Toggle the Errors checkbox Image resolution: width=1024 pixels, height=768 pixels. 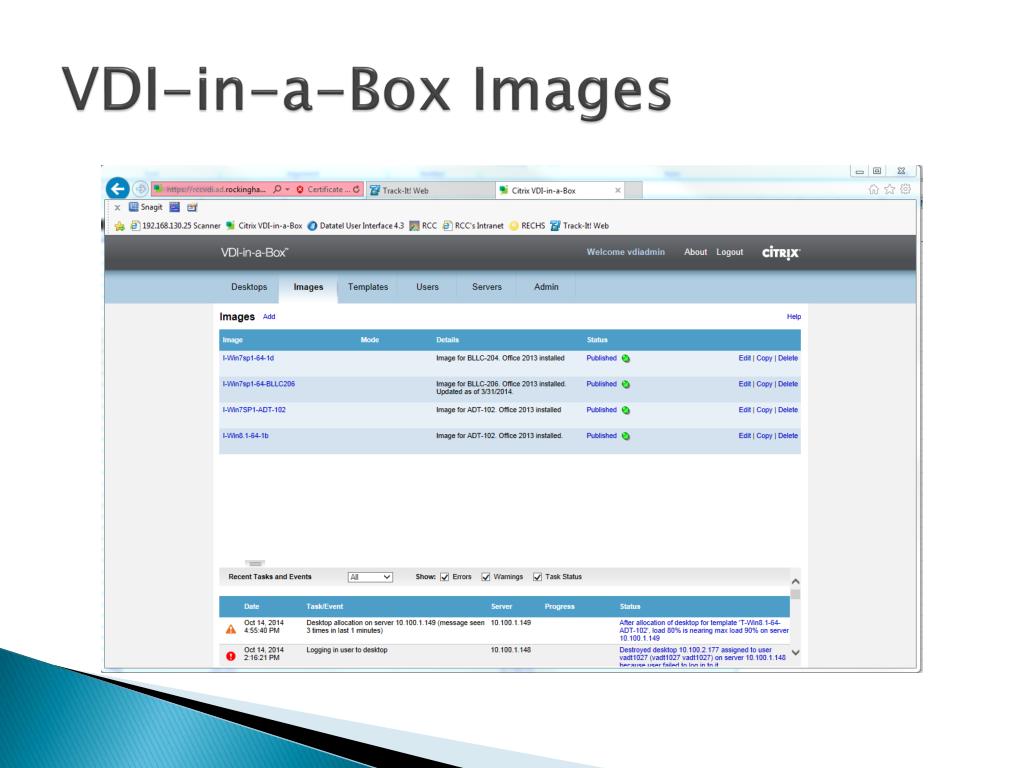tap(445, 577)
